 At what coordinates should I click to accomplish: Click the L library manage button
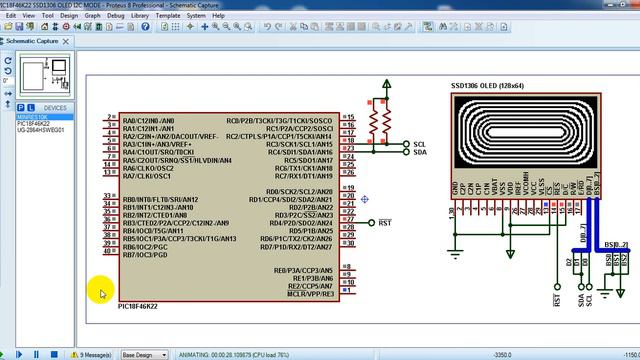click(x=31, y=108)
